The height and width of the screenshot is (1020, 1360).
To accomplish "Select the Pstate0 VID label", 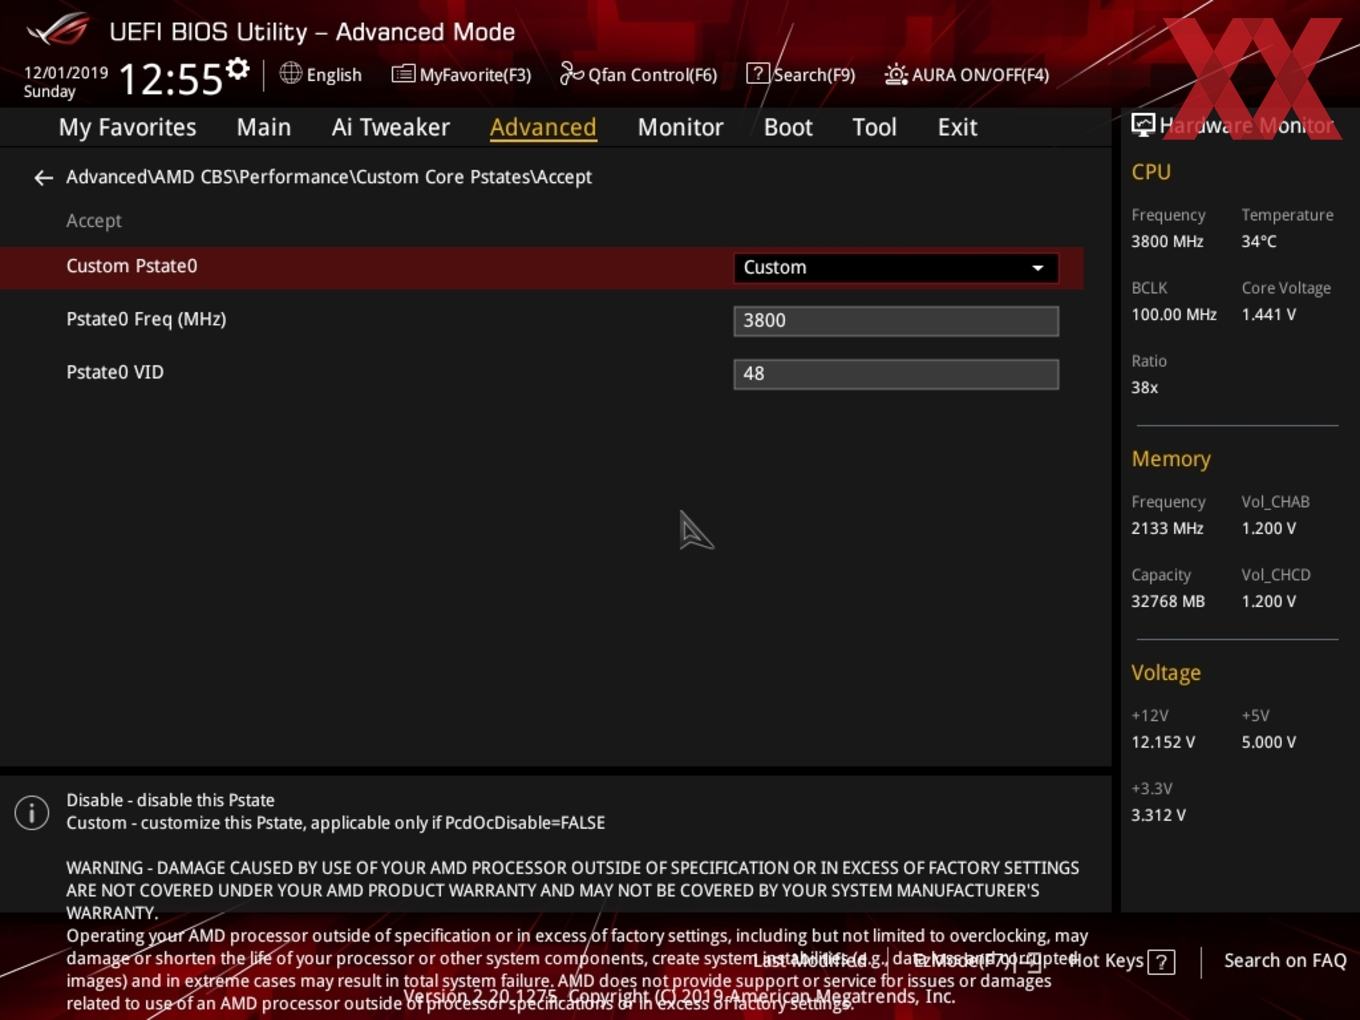I will 115,372.
